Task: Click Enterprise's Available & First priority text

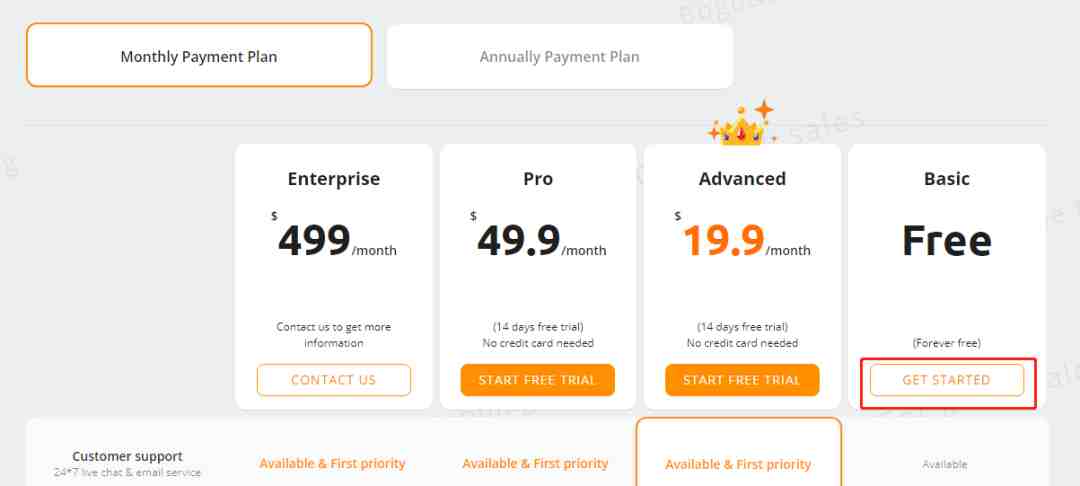Action: (x=333, y=464)
